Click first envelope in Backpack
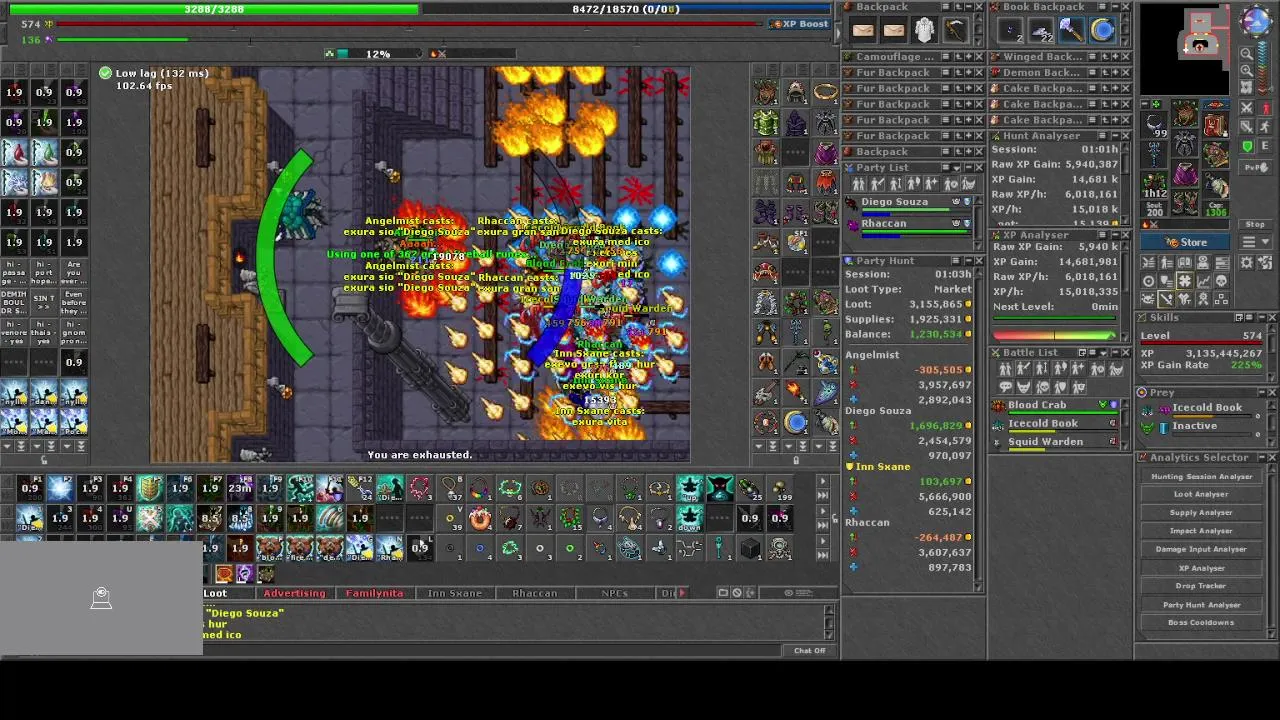 [863, 31]
